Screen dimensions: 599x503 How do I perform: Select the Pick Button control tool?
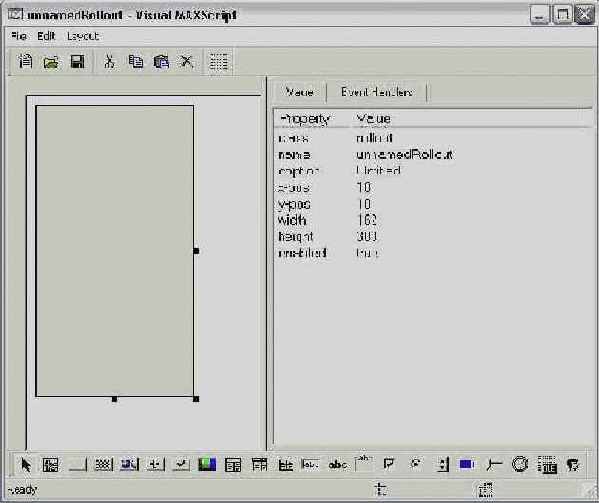tap(155, 464)
